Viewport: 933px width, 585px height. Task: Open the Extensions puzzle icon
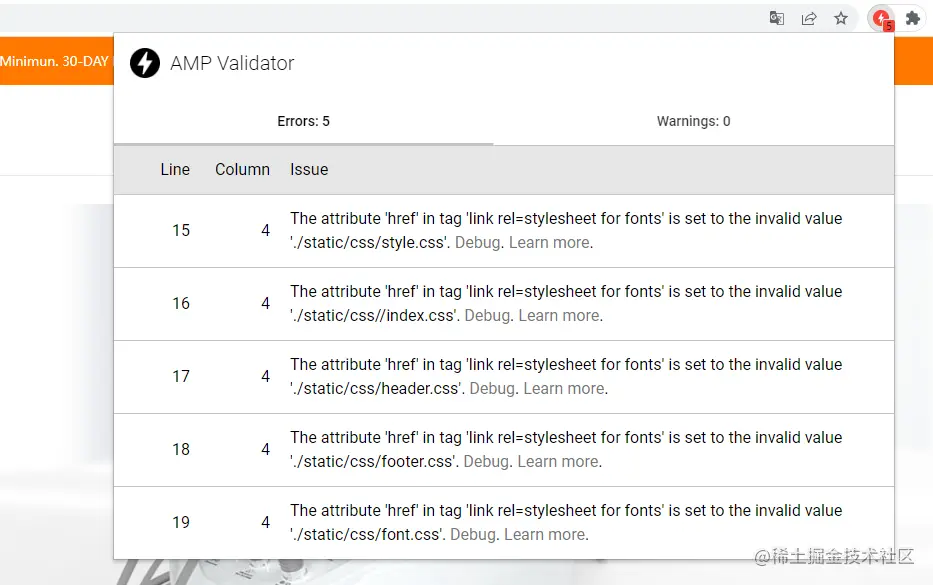point(912,18)
